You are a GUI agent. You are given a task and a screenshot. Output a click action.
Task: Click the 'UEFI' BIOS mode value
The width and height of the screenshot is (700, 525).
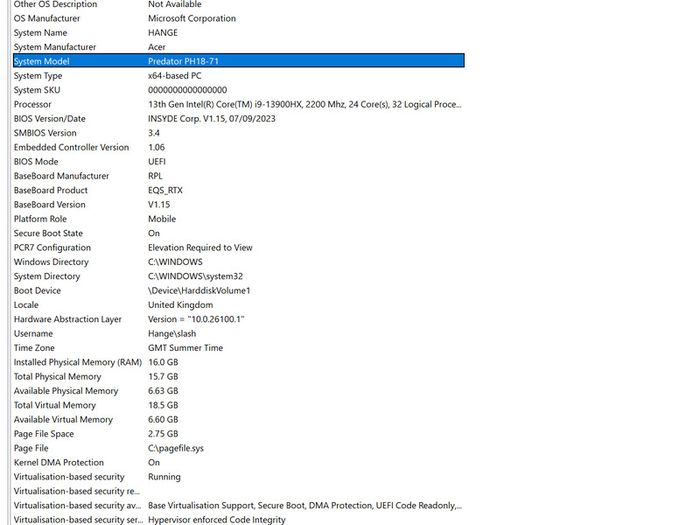(x=157, y=161)
